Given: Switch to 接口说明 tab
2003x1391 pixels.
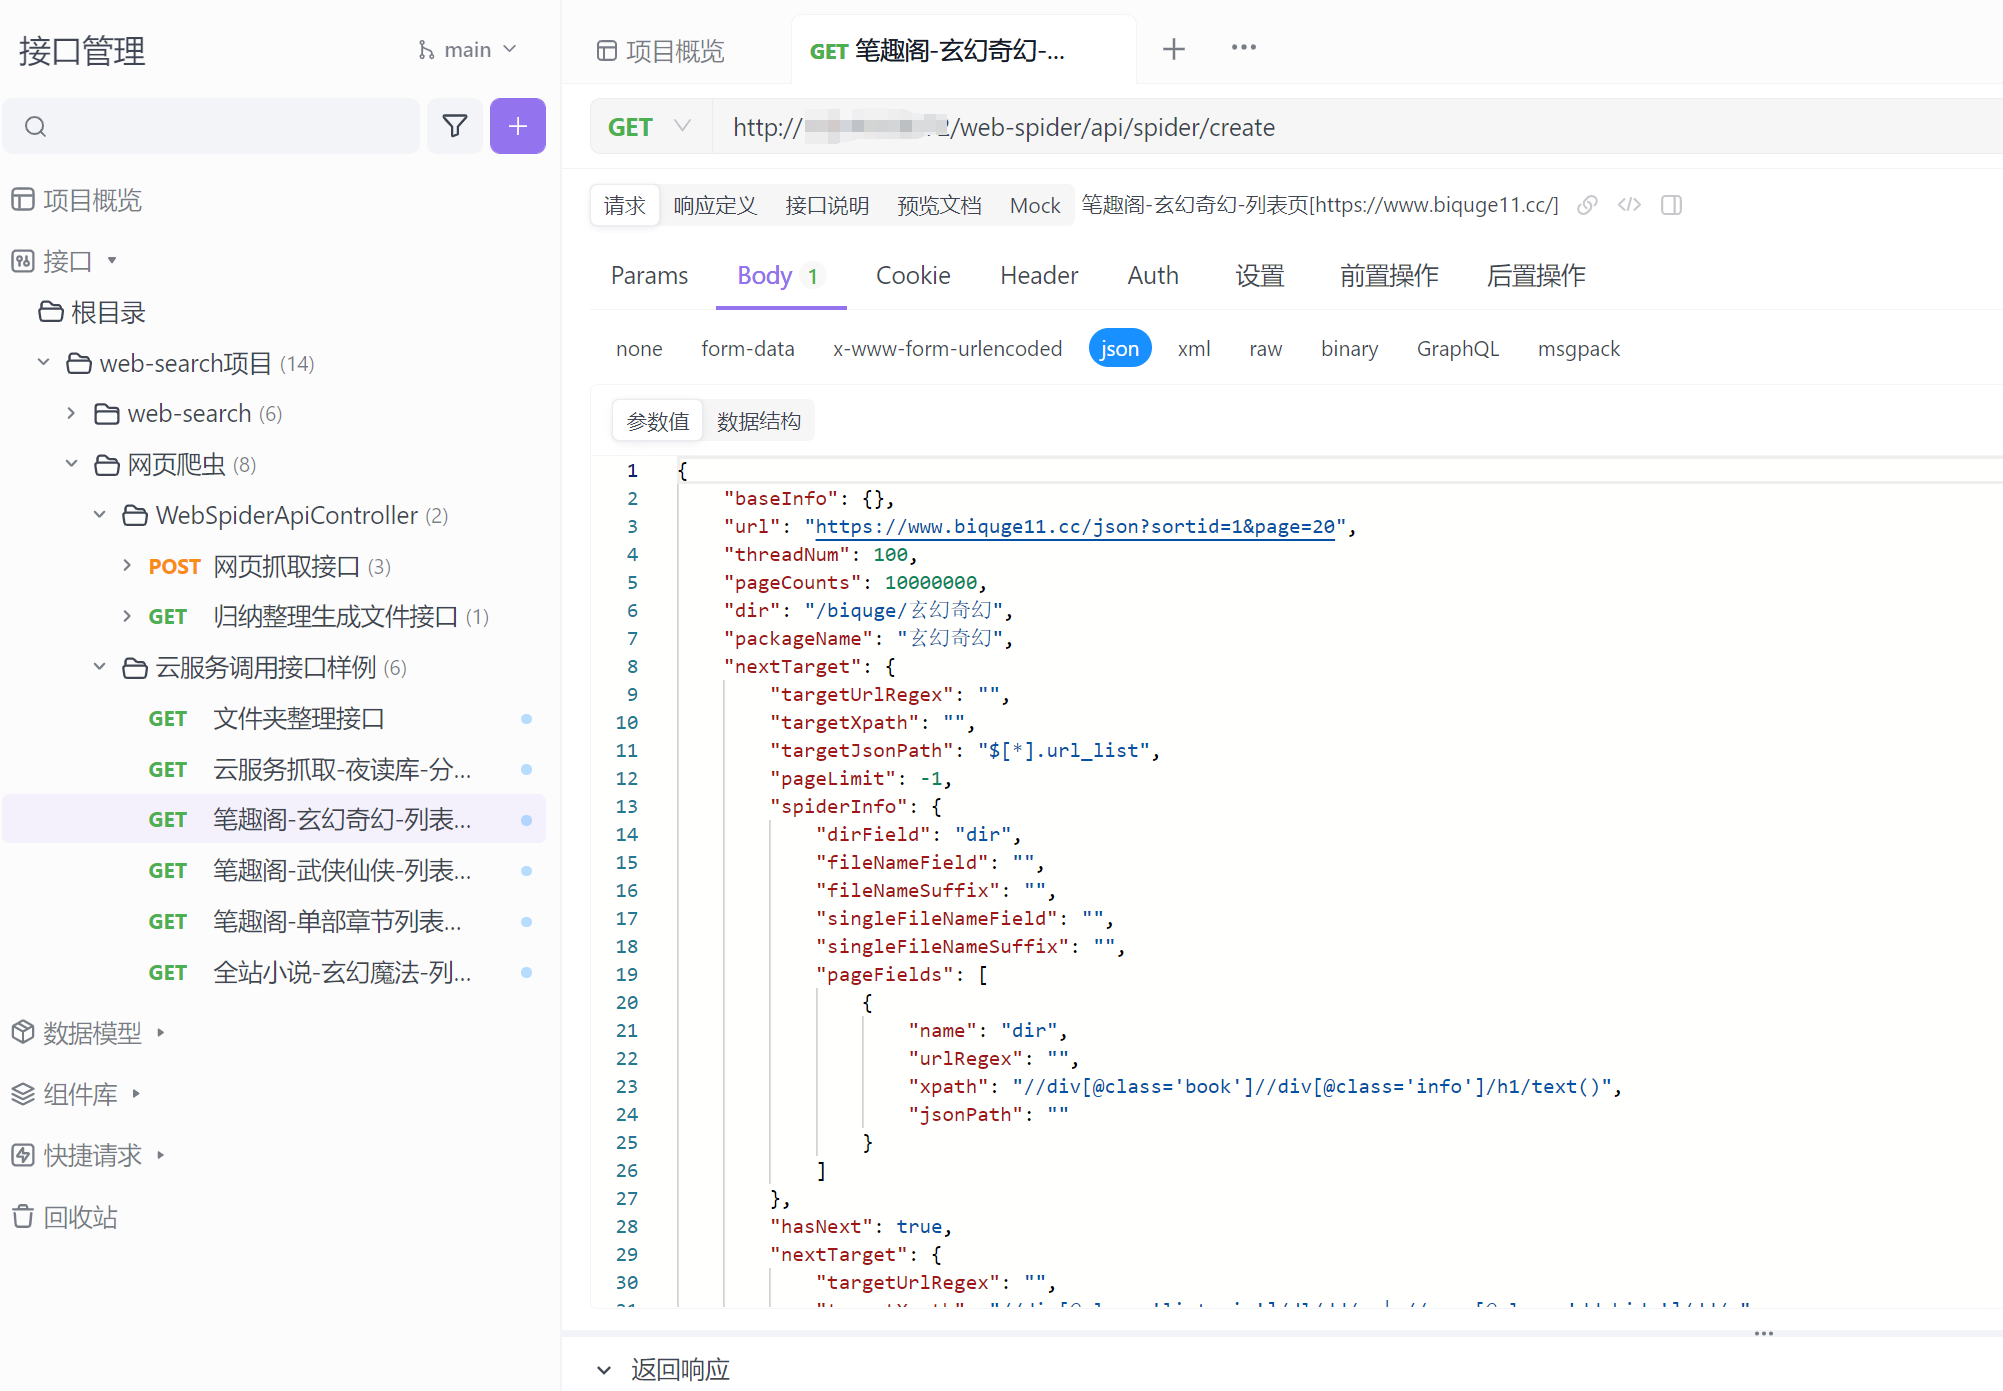Looking at the screenshot, I should point(827,205).
